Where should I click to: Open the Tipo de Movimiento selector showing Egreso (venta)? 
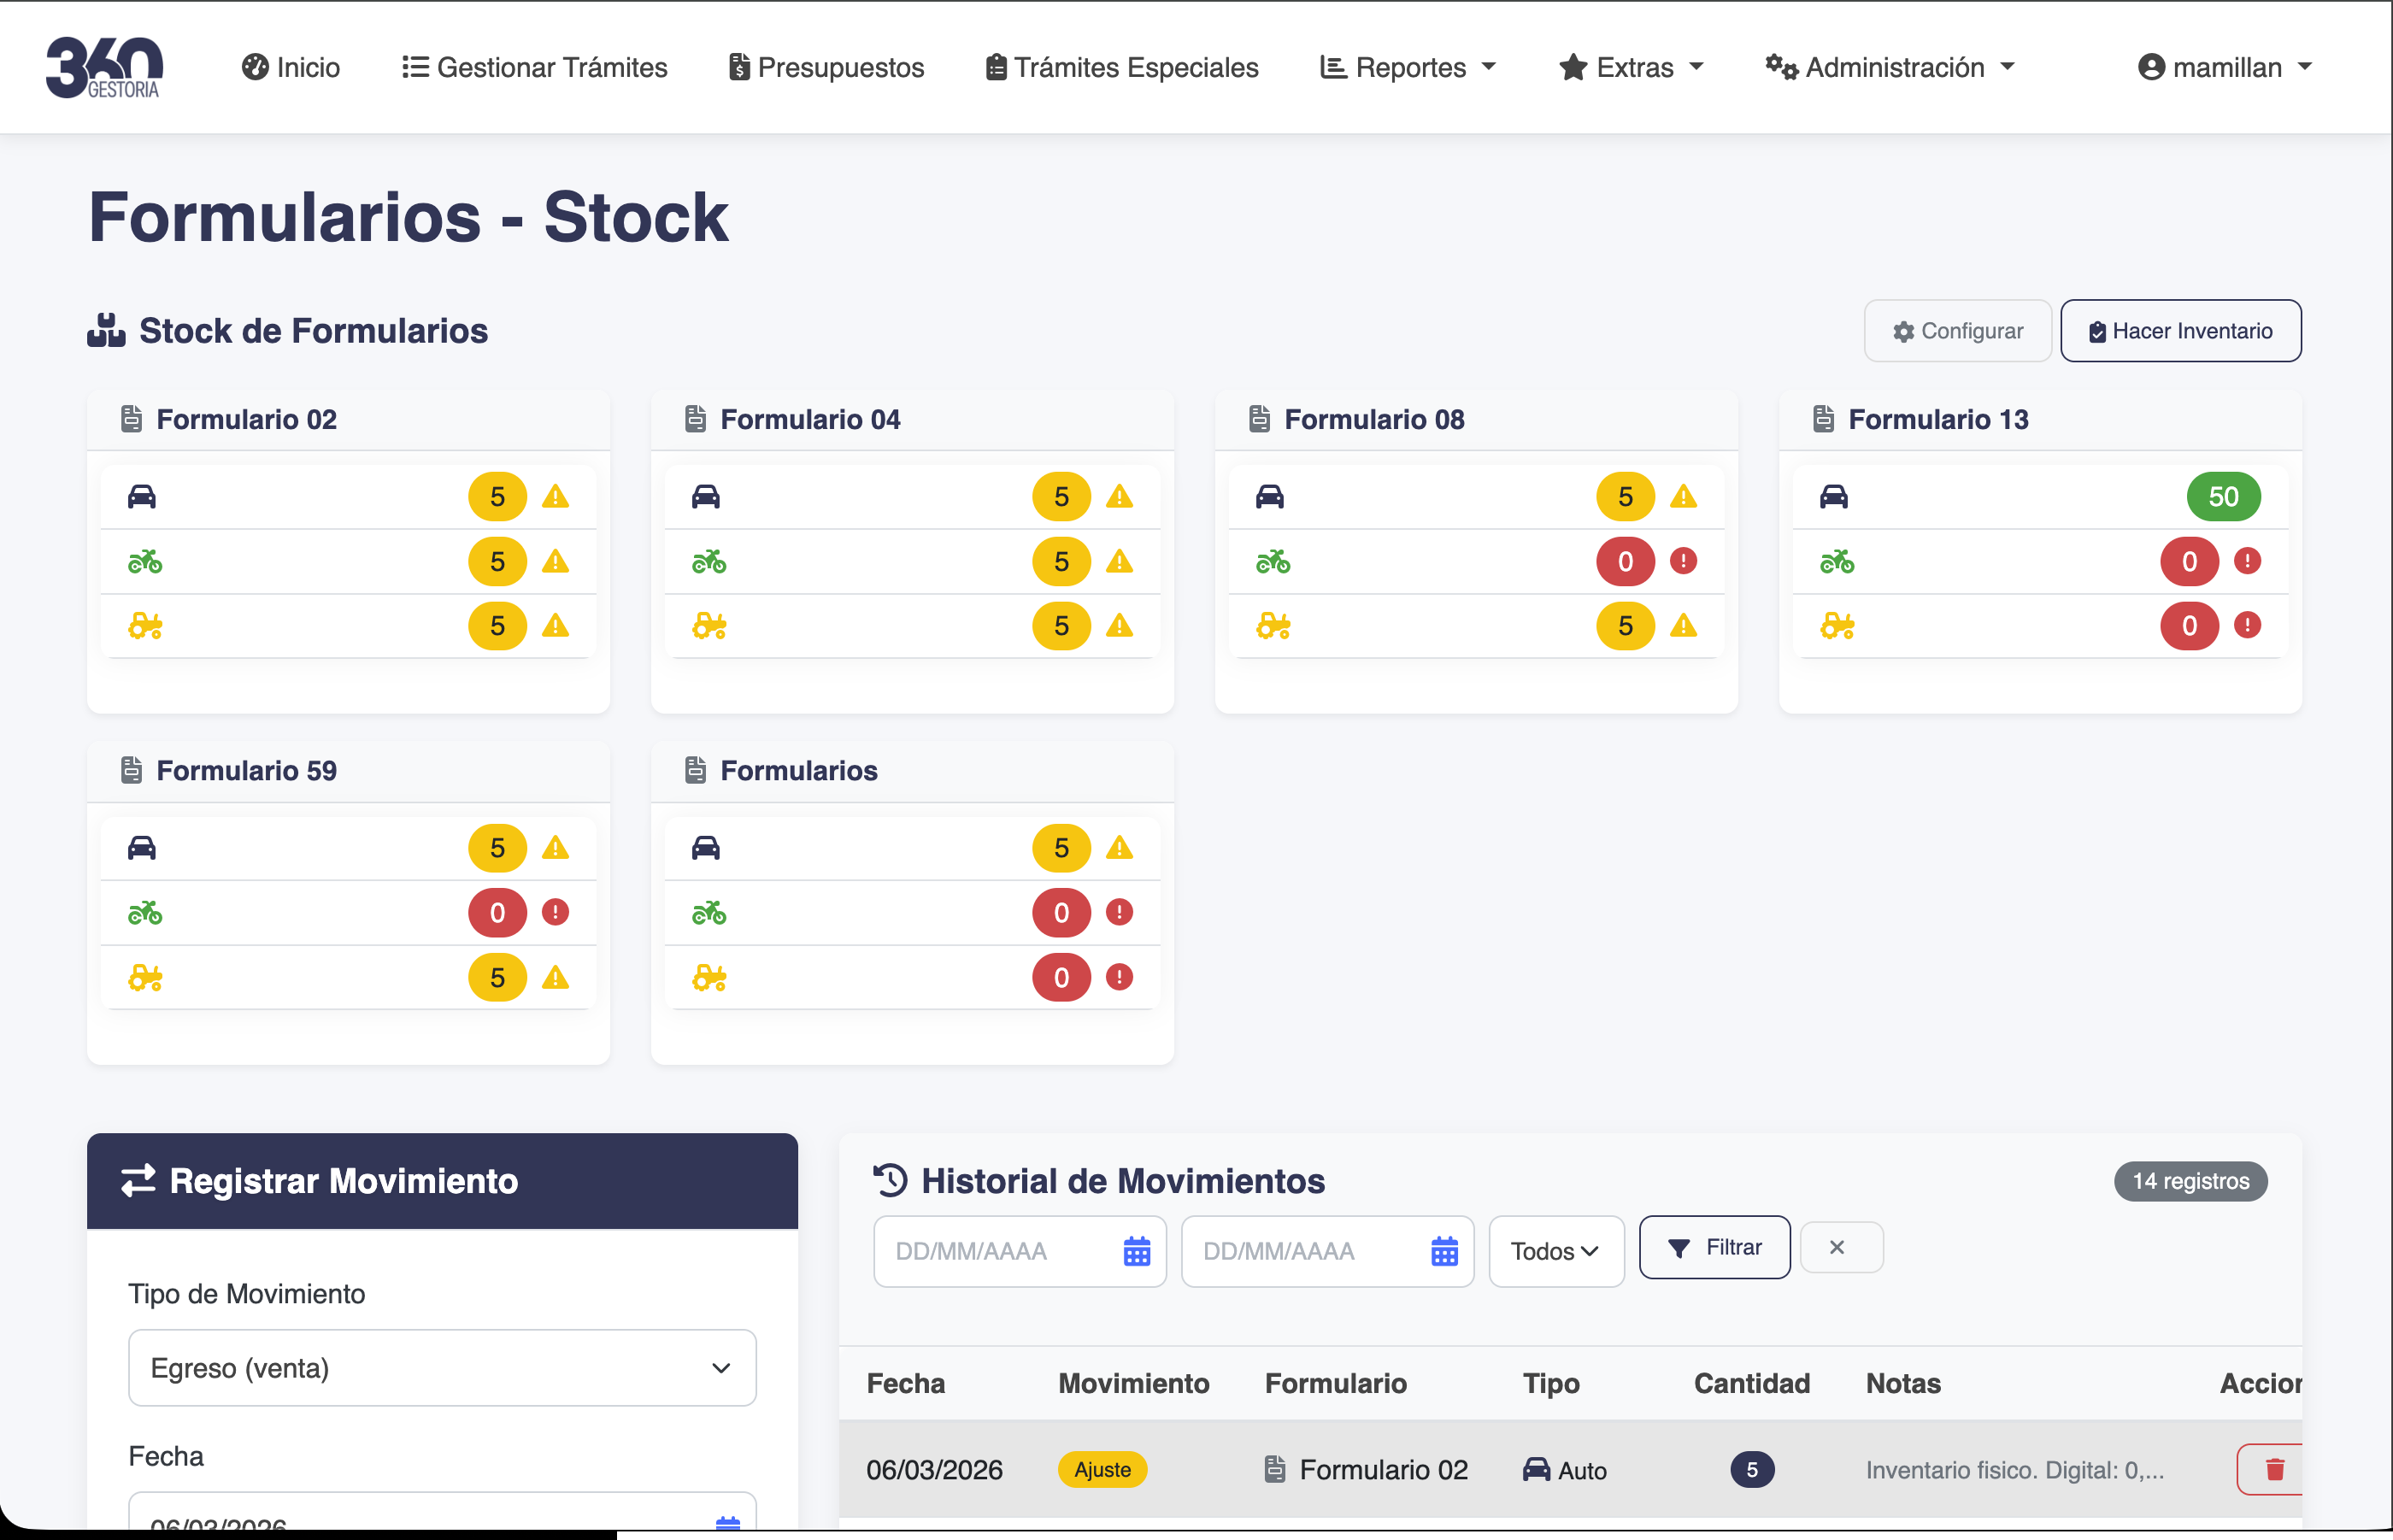(x=441, y=1367)
